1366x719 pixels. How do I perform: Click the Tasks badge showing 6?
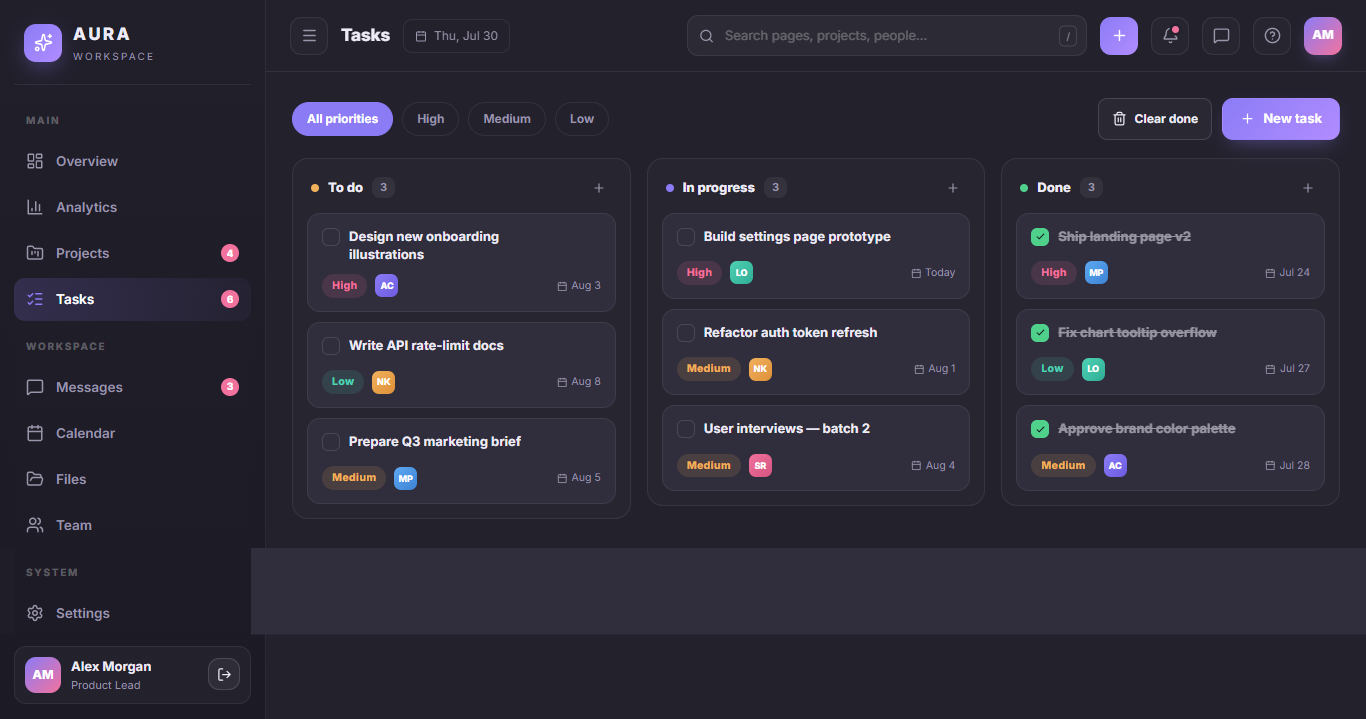tap(230, 299)
